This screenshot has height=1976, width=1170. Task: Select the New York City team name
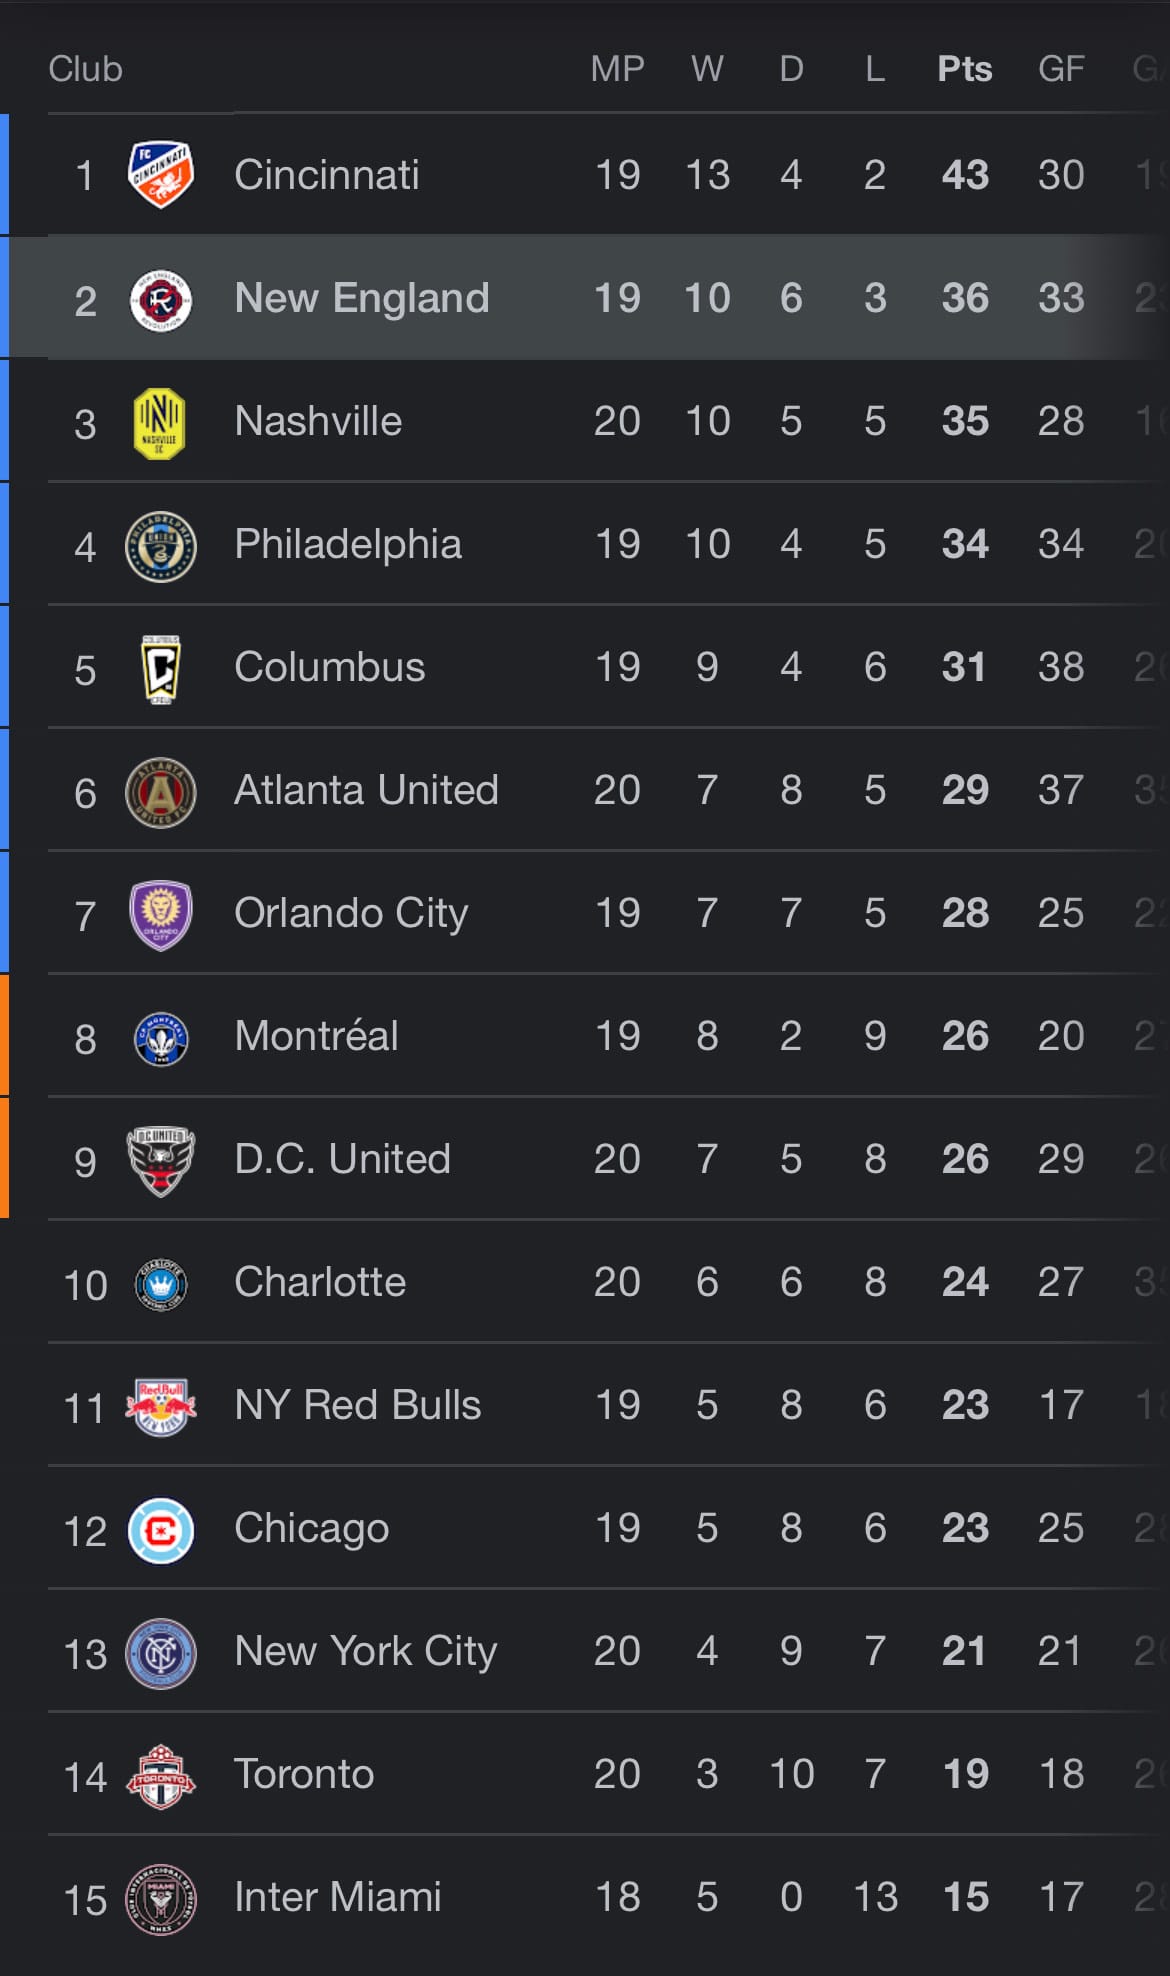[x=365, y=1651]
